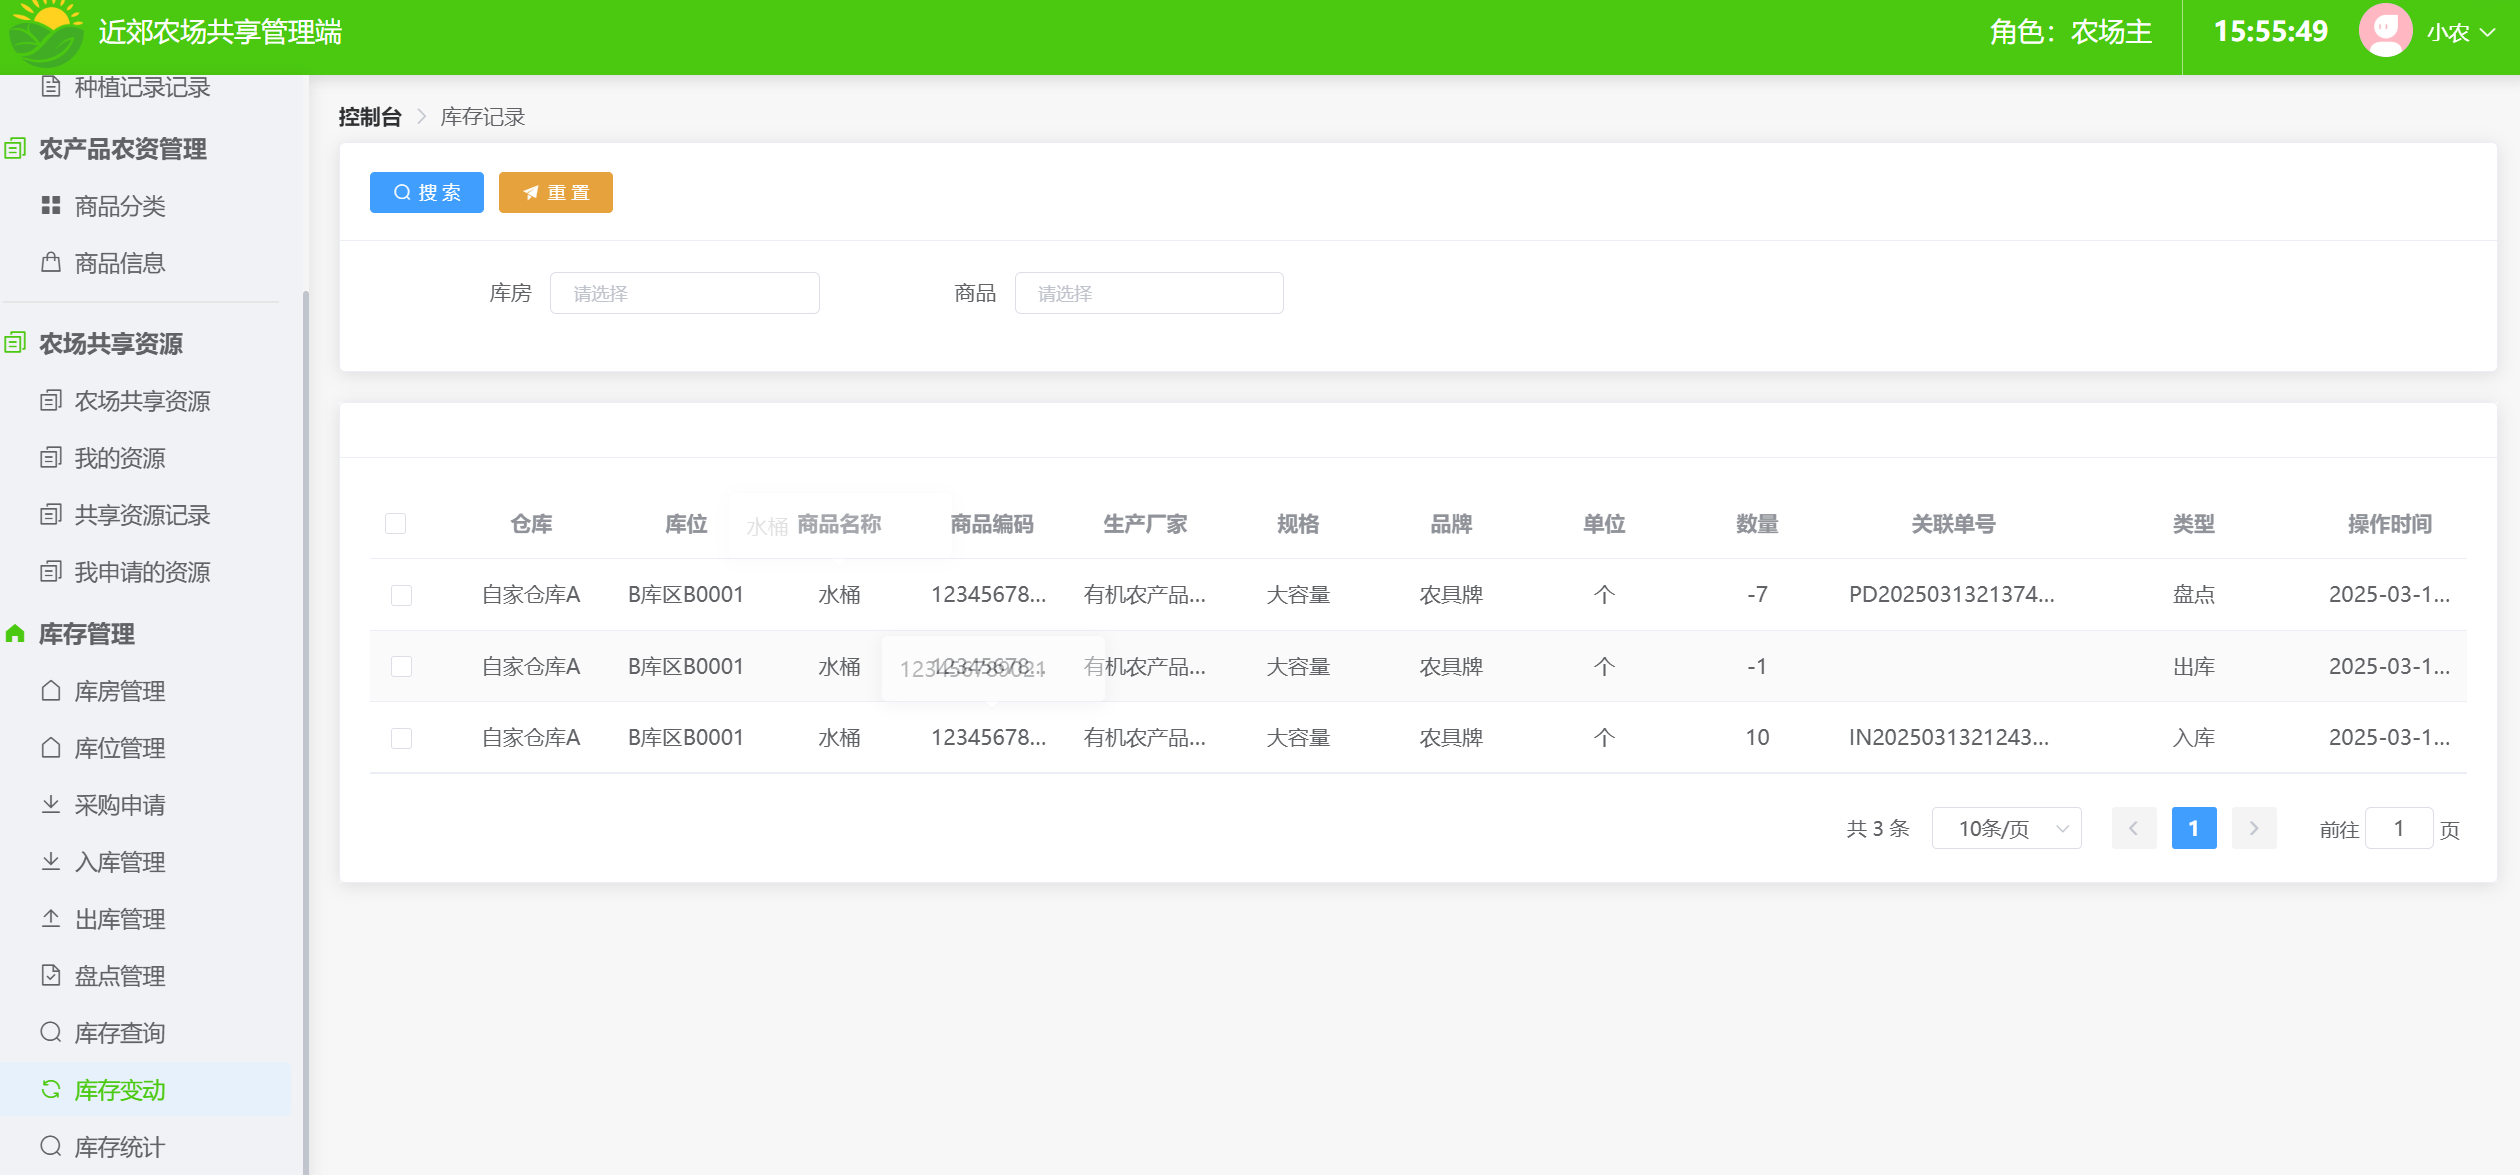
Task: Open 商品信息 menu entry
Action: pyautogui.click(x=120, y=264)
